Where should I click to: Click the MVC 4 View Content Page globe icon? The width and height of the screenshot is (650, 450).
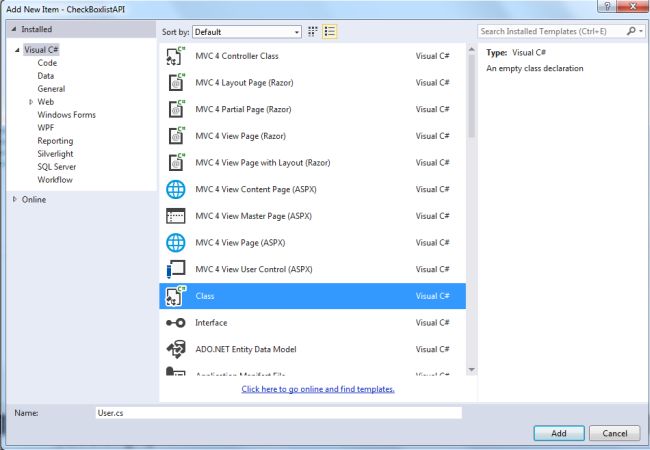tap(176, 189)
